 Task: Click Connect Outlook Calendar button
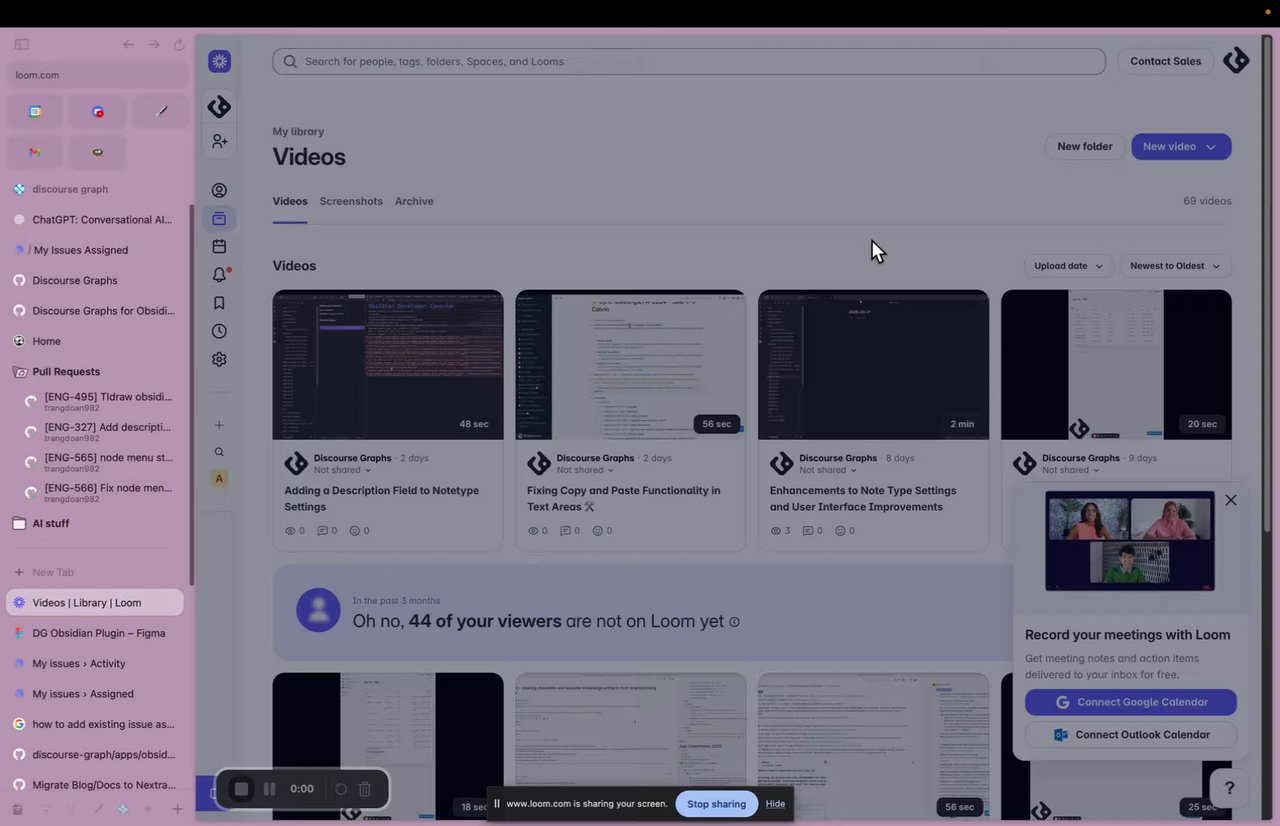(1131, 735)
